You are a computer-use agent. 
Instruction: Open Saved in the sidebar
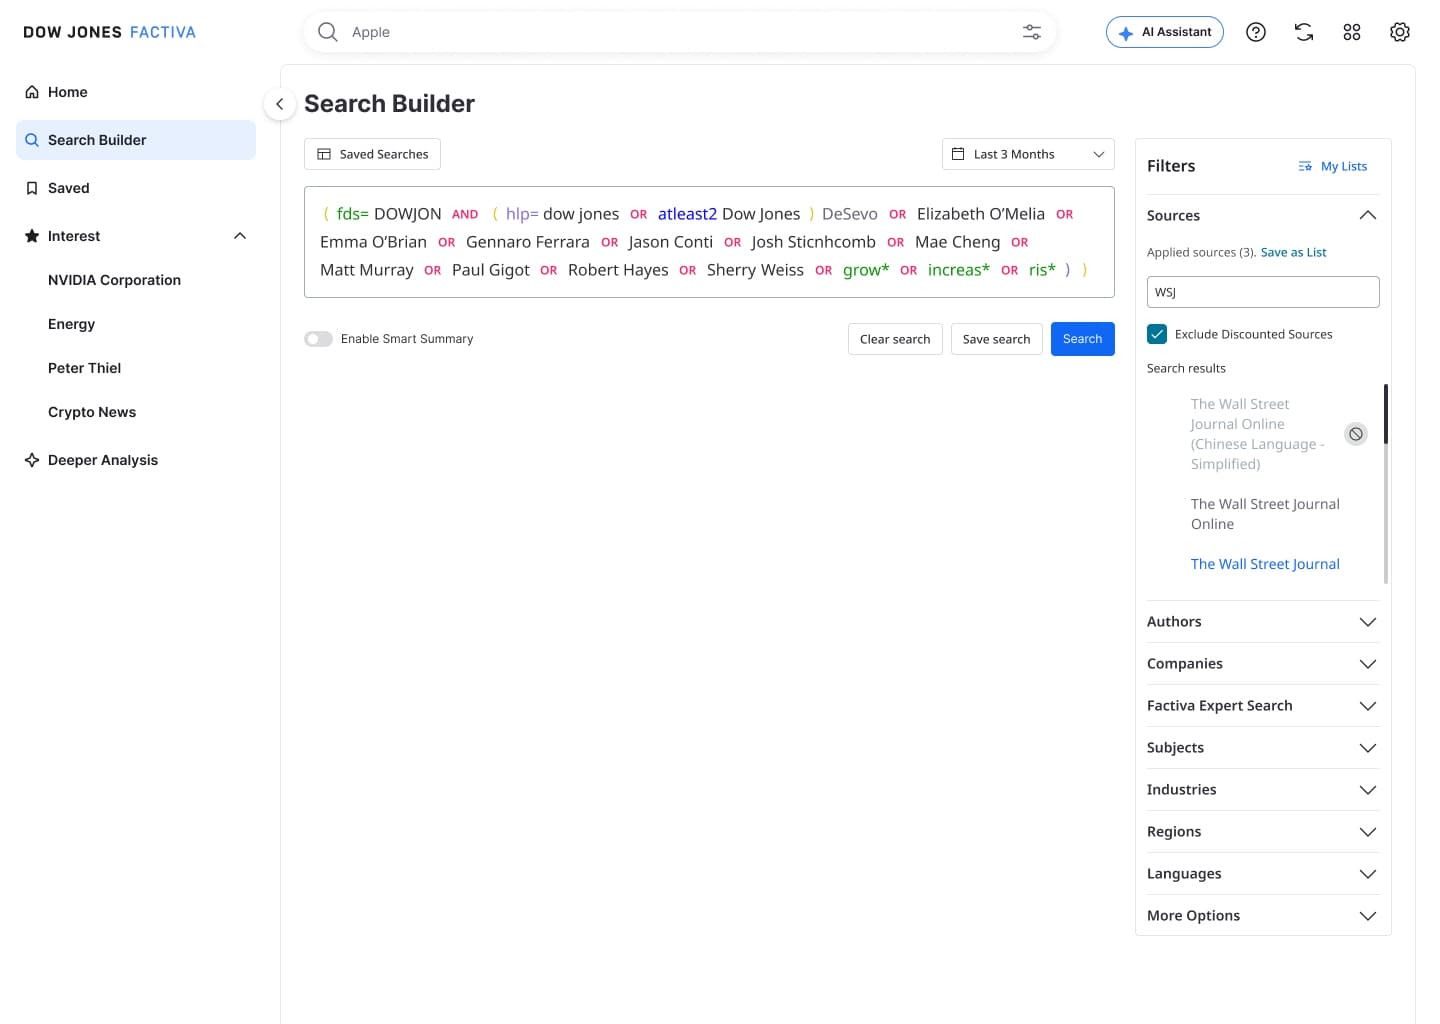tap(136, 188)
